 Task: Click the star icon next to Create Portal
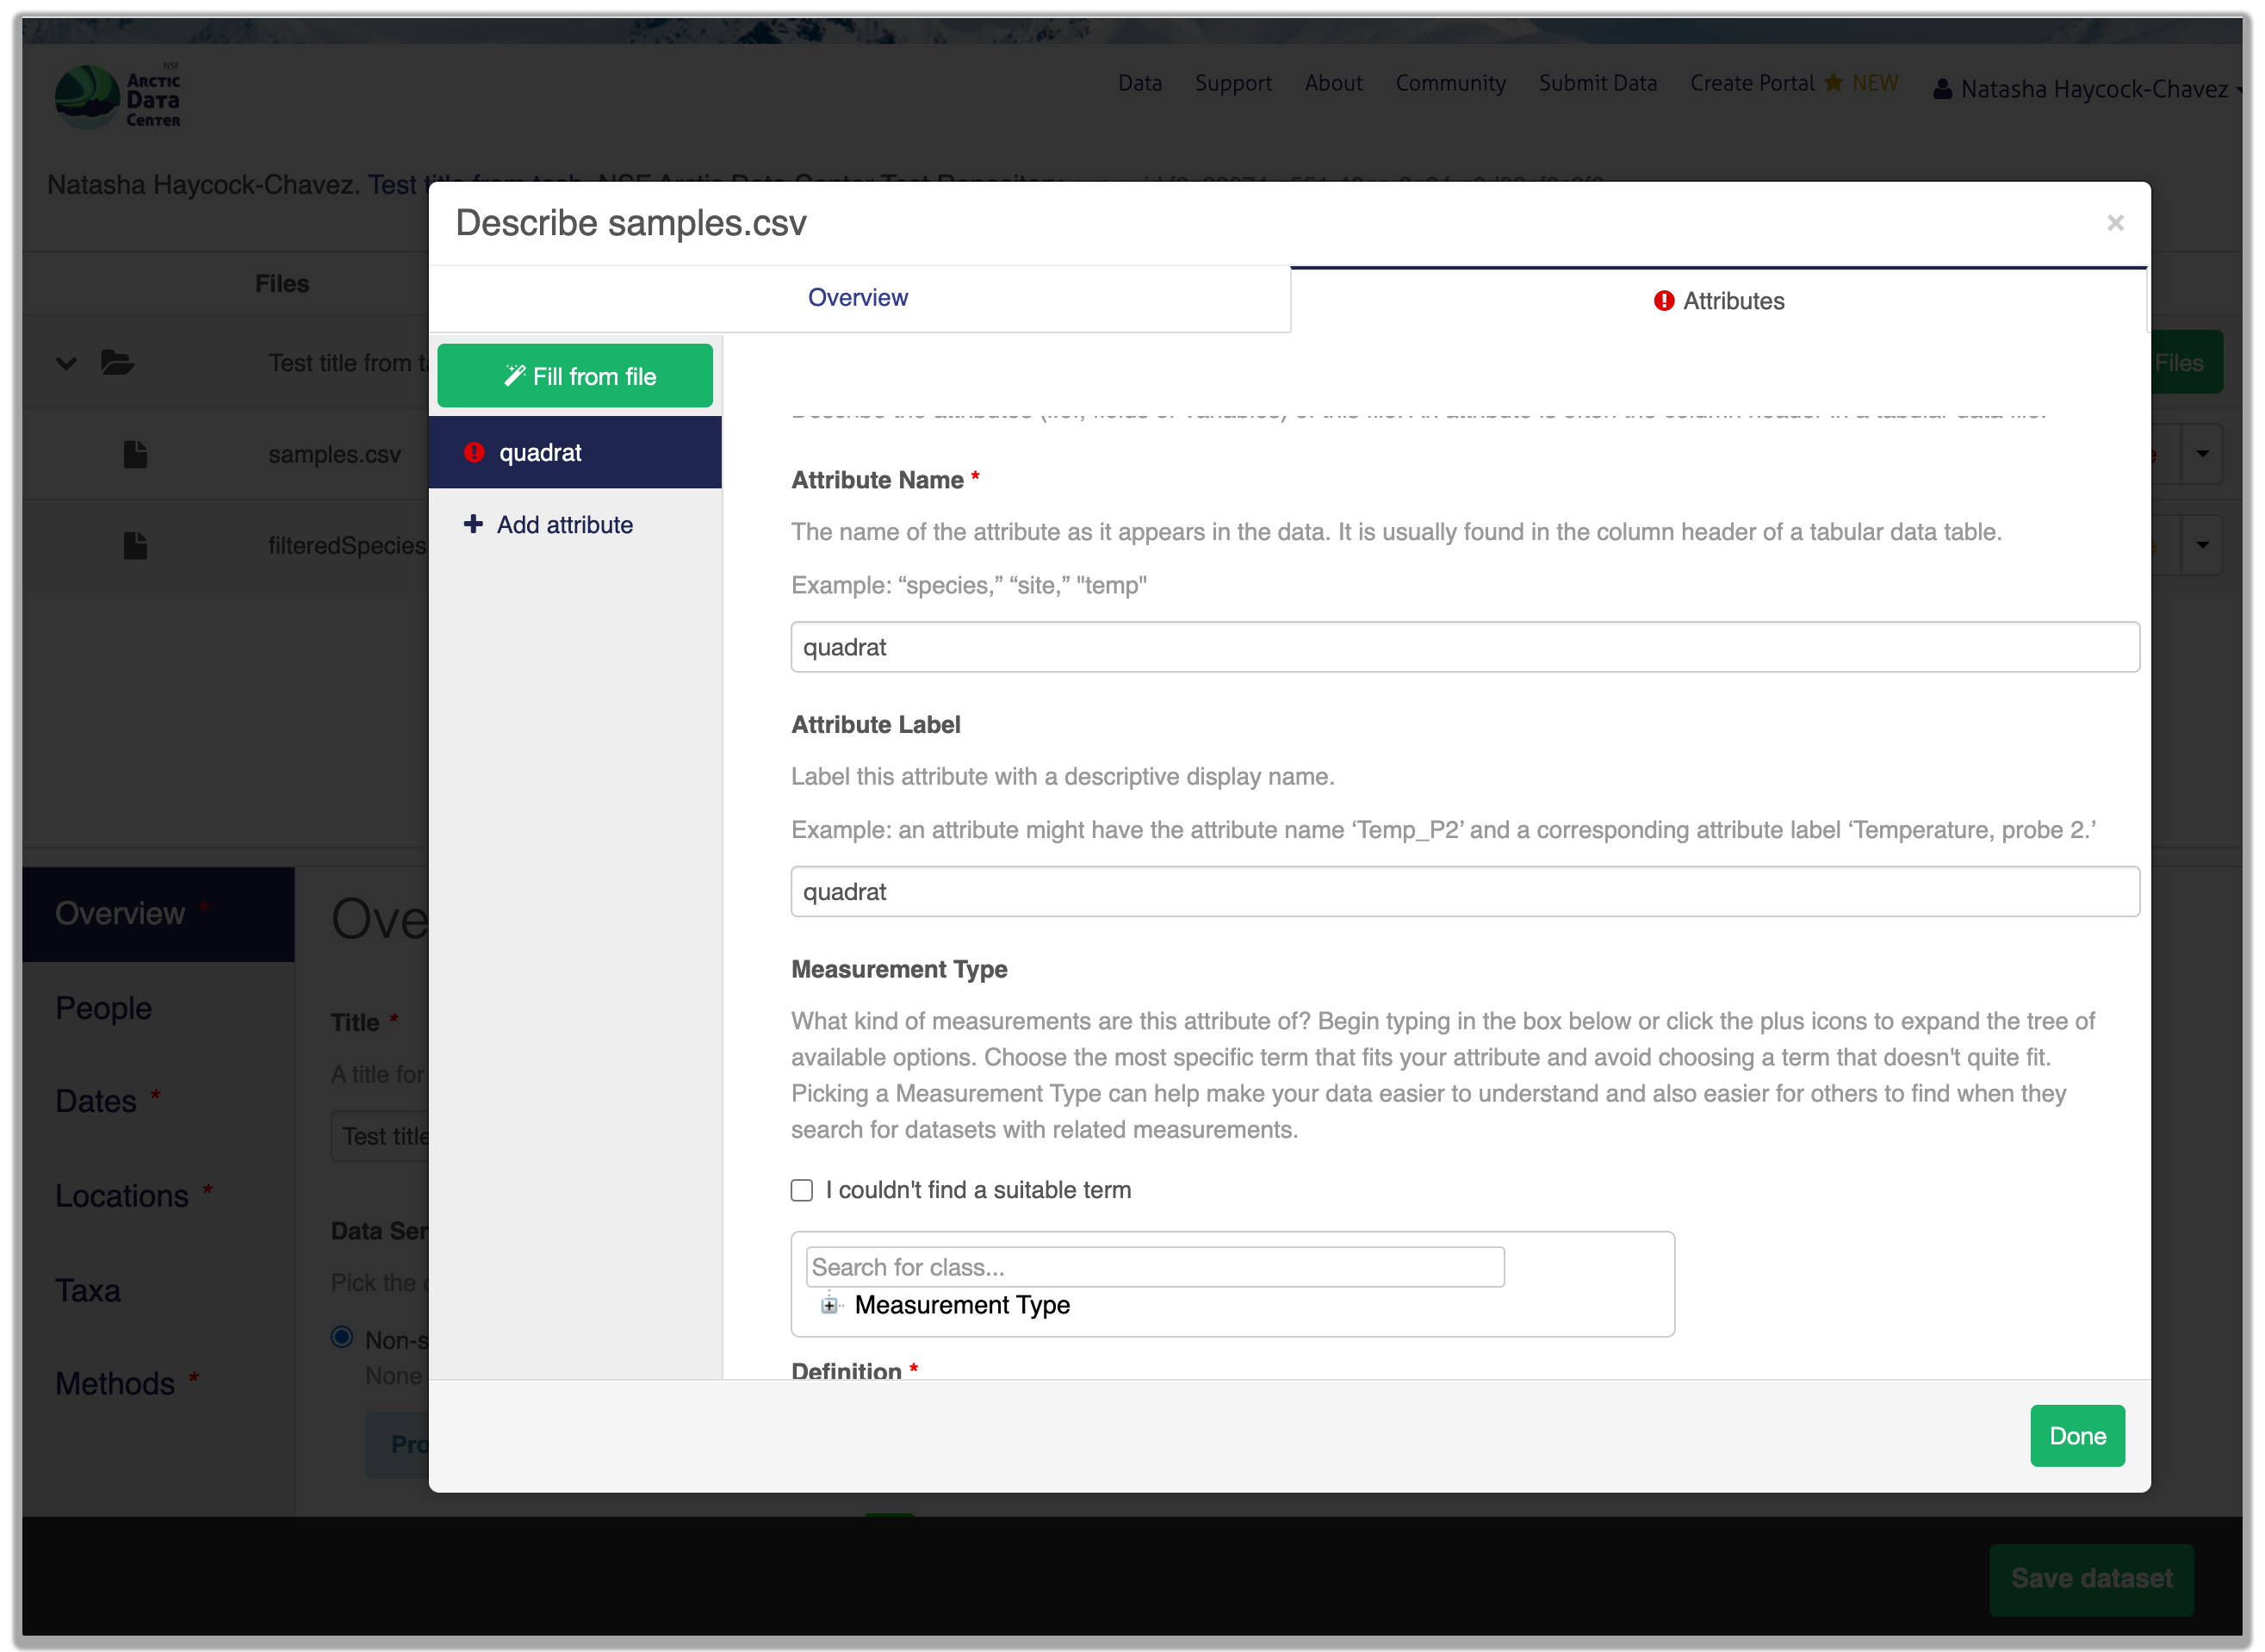pos(1833,83)
